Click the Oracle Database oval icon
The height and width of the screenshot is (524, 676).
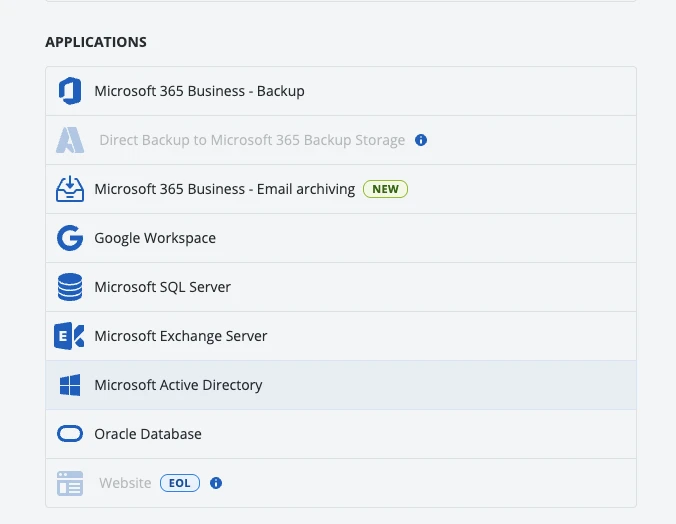70,433
